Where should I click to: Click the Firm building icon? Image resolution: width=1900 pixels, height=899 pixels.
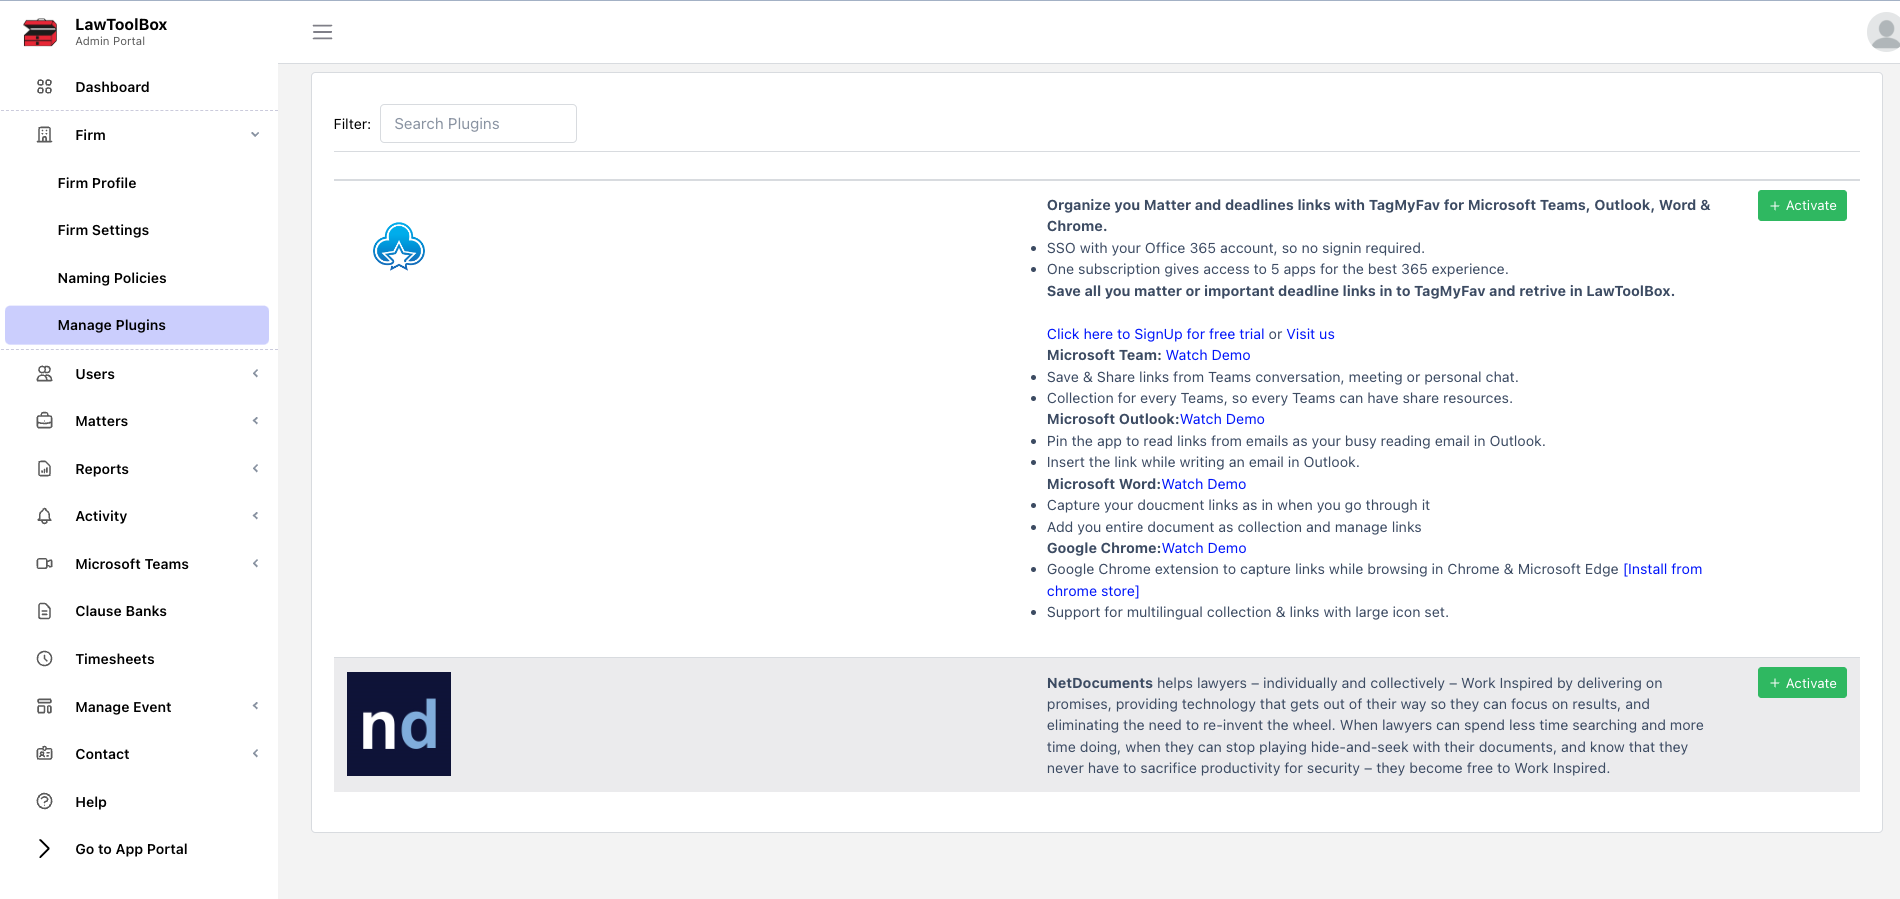[x=44, y=135]
